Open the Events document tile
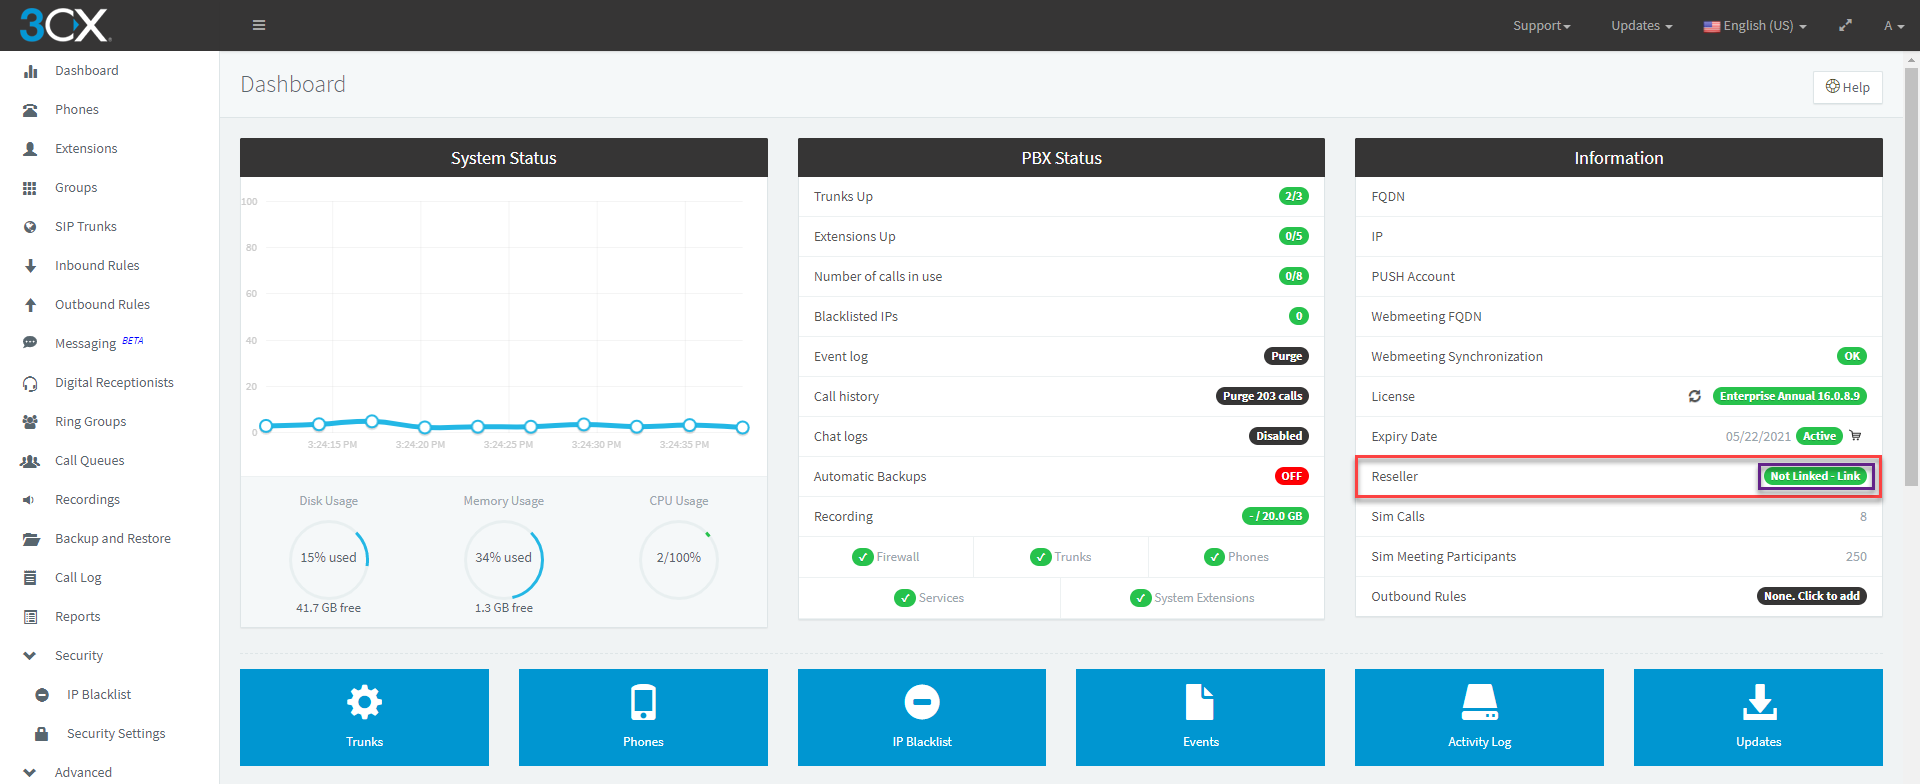This screenshot has width=1920, height=784. pos(1200,717)
